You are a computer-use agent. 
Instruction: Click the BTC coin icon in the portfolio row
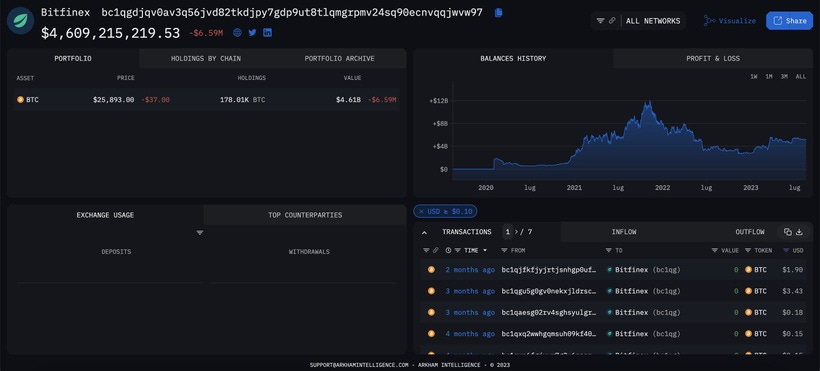pyautogui.click(x=20, y=99)
